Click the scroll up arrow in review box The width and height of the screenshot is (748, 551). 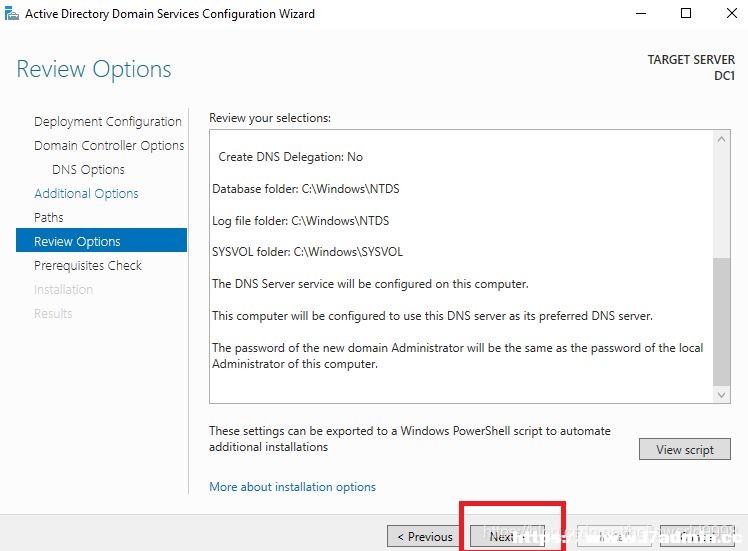click(x=721, y=139)
